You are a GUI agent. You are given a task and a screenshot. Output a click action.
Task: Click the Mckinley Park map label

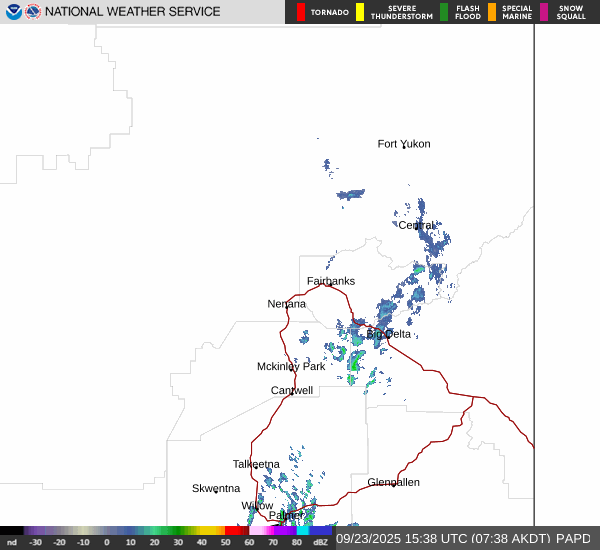tap(291, 367)
